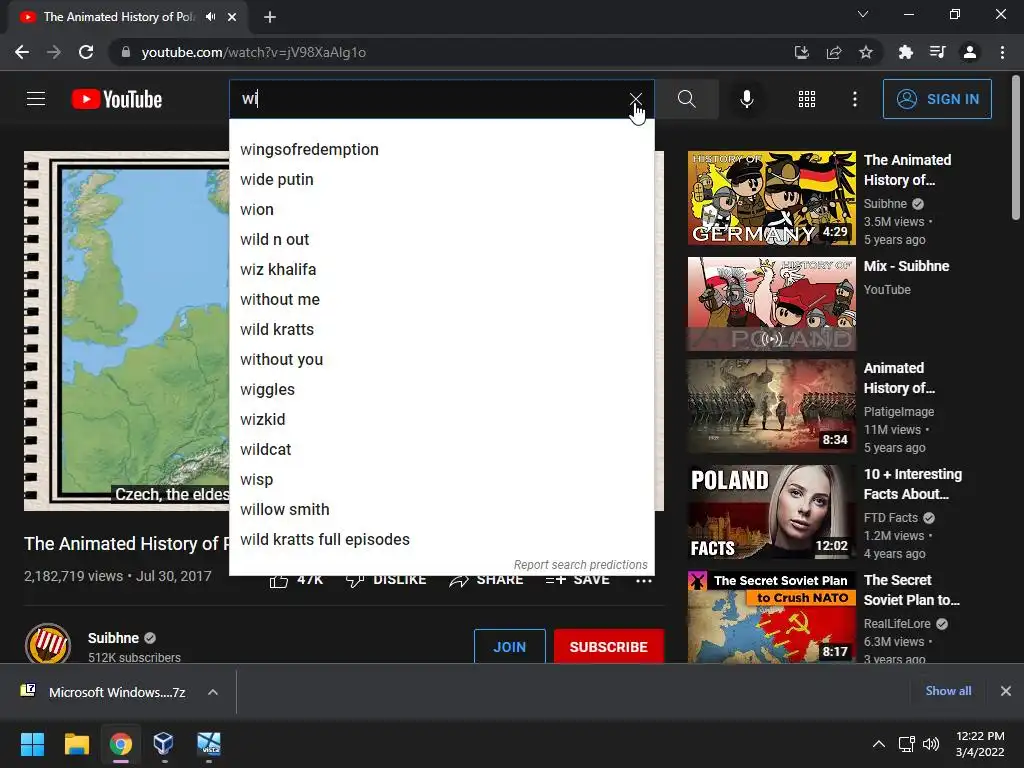Open the Chrome extensions puzzle icon
1024x768 pixels.
click(905, 52)
